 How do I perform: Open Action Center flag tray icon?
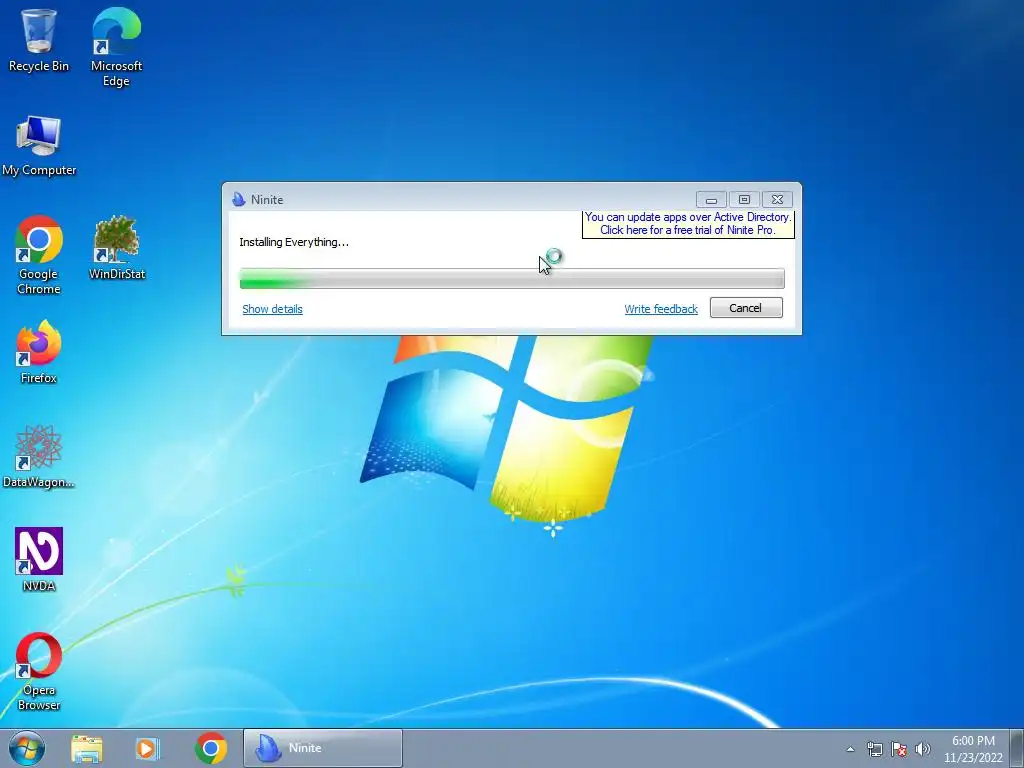(899, 749)
